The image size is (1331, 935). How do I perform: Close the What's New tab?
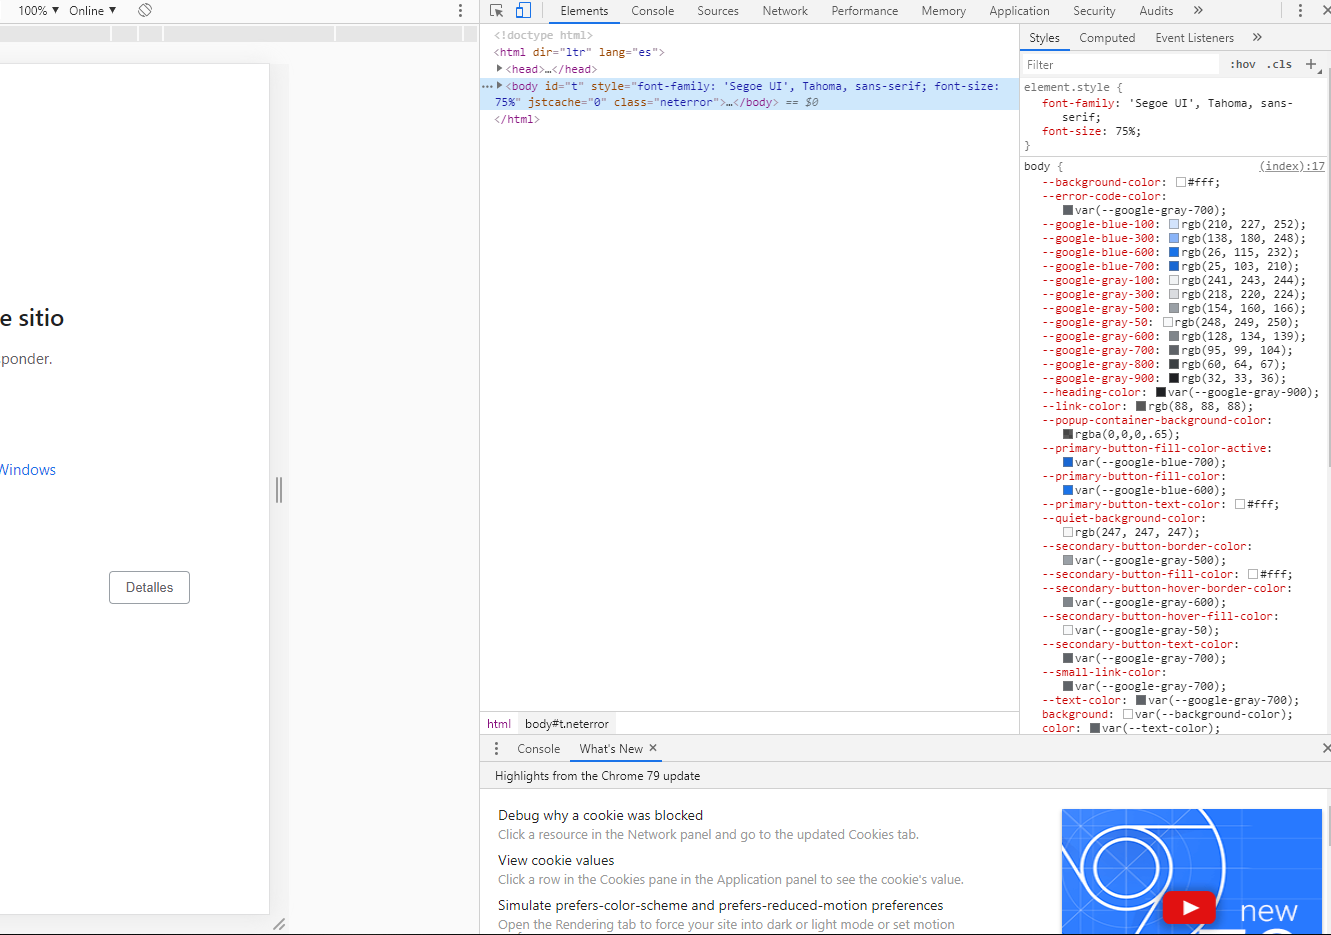point(653,748)
